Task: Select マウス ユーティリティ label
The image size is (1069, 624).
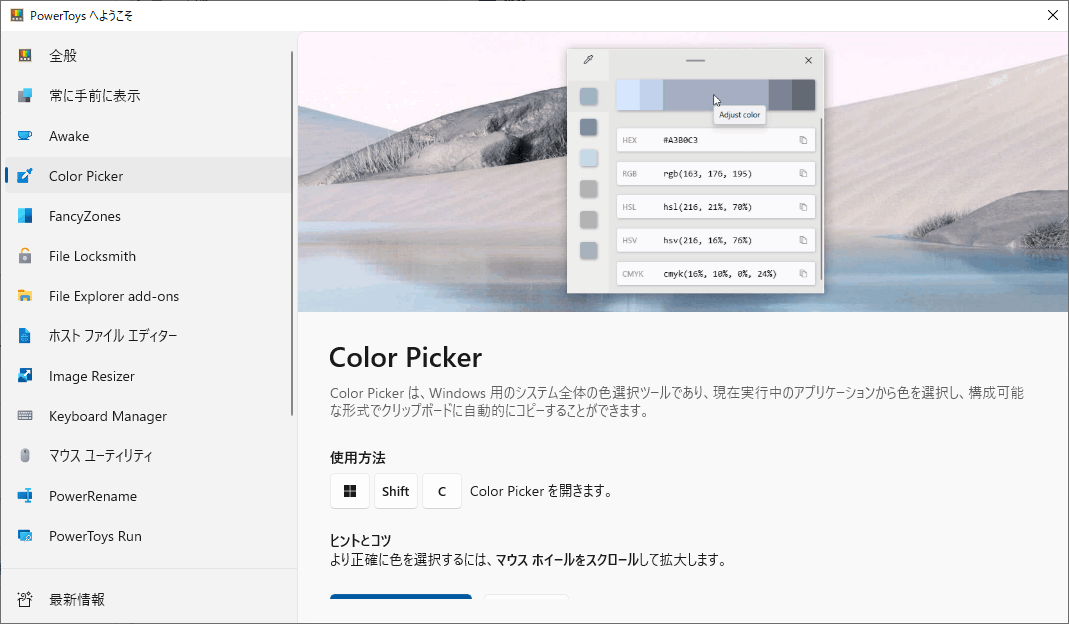Action: [101, 456]
